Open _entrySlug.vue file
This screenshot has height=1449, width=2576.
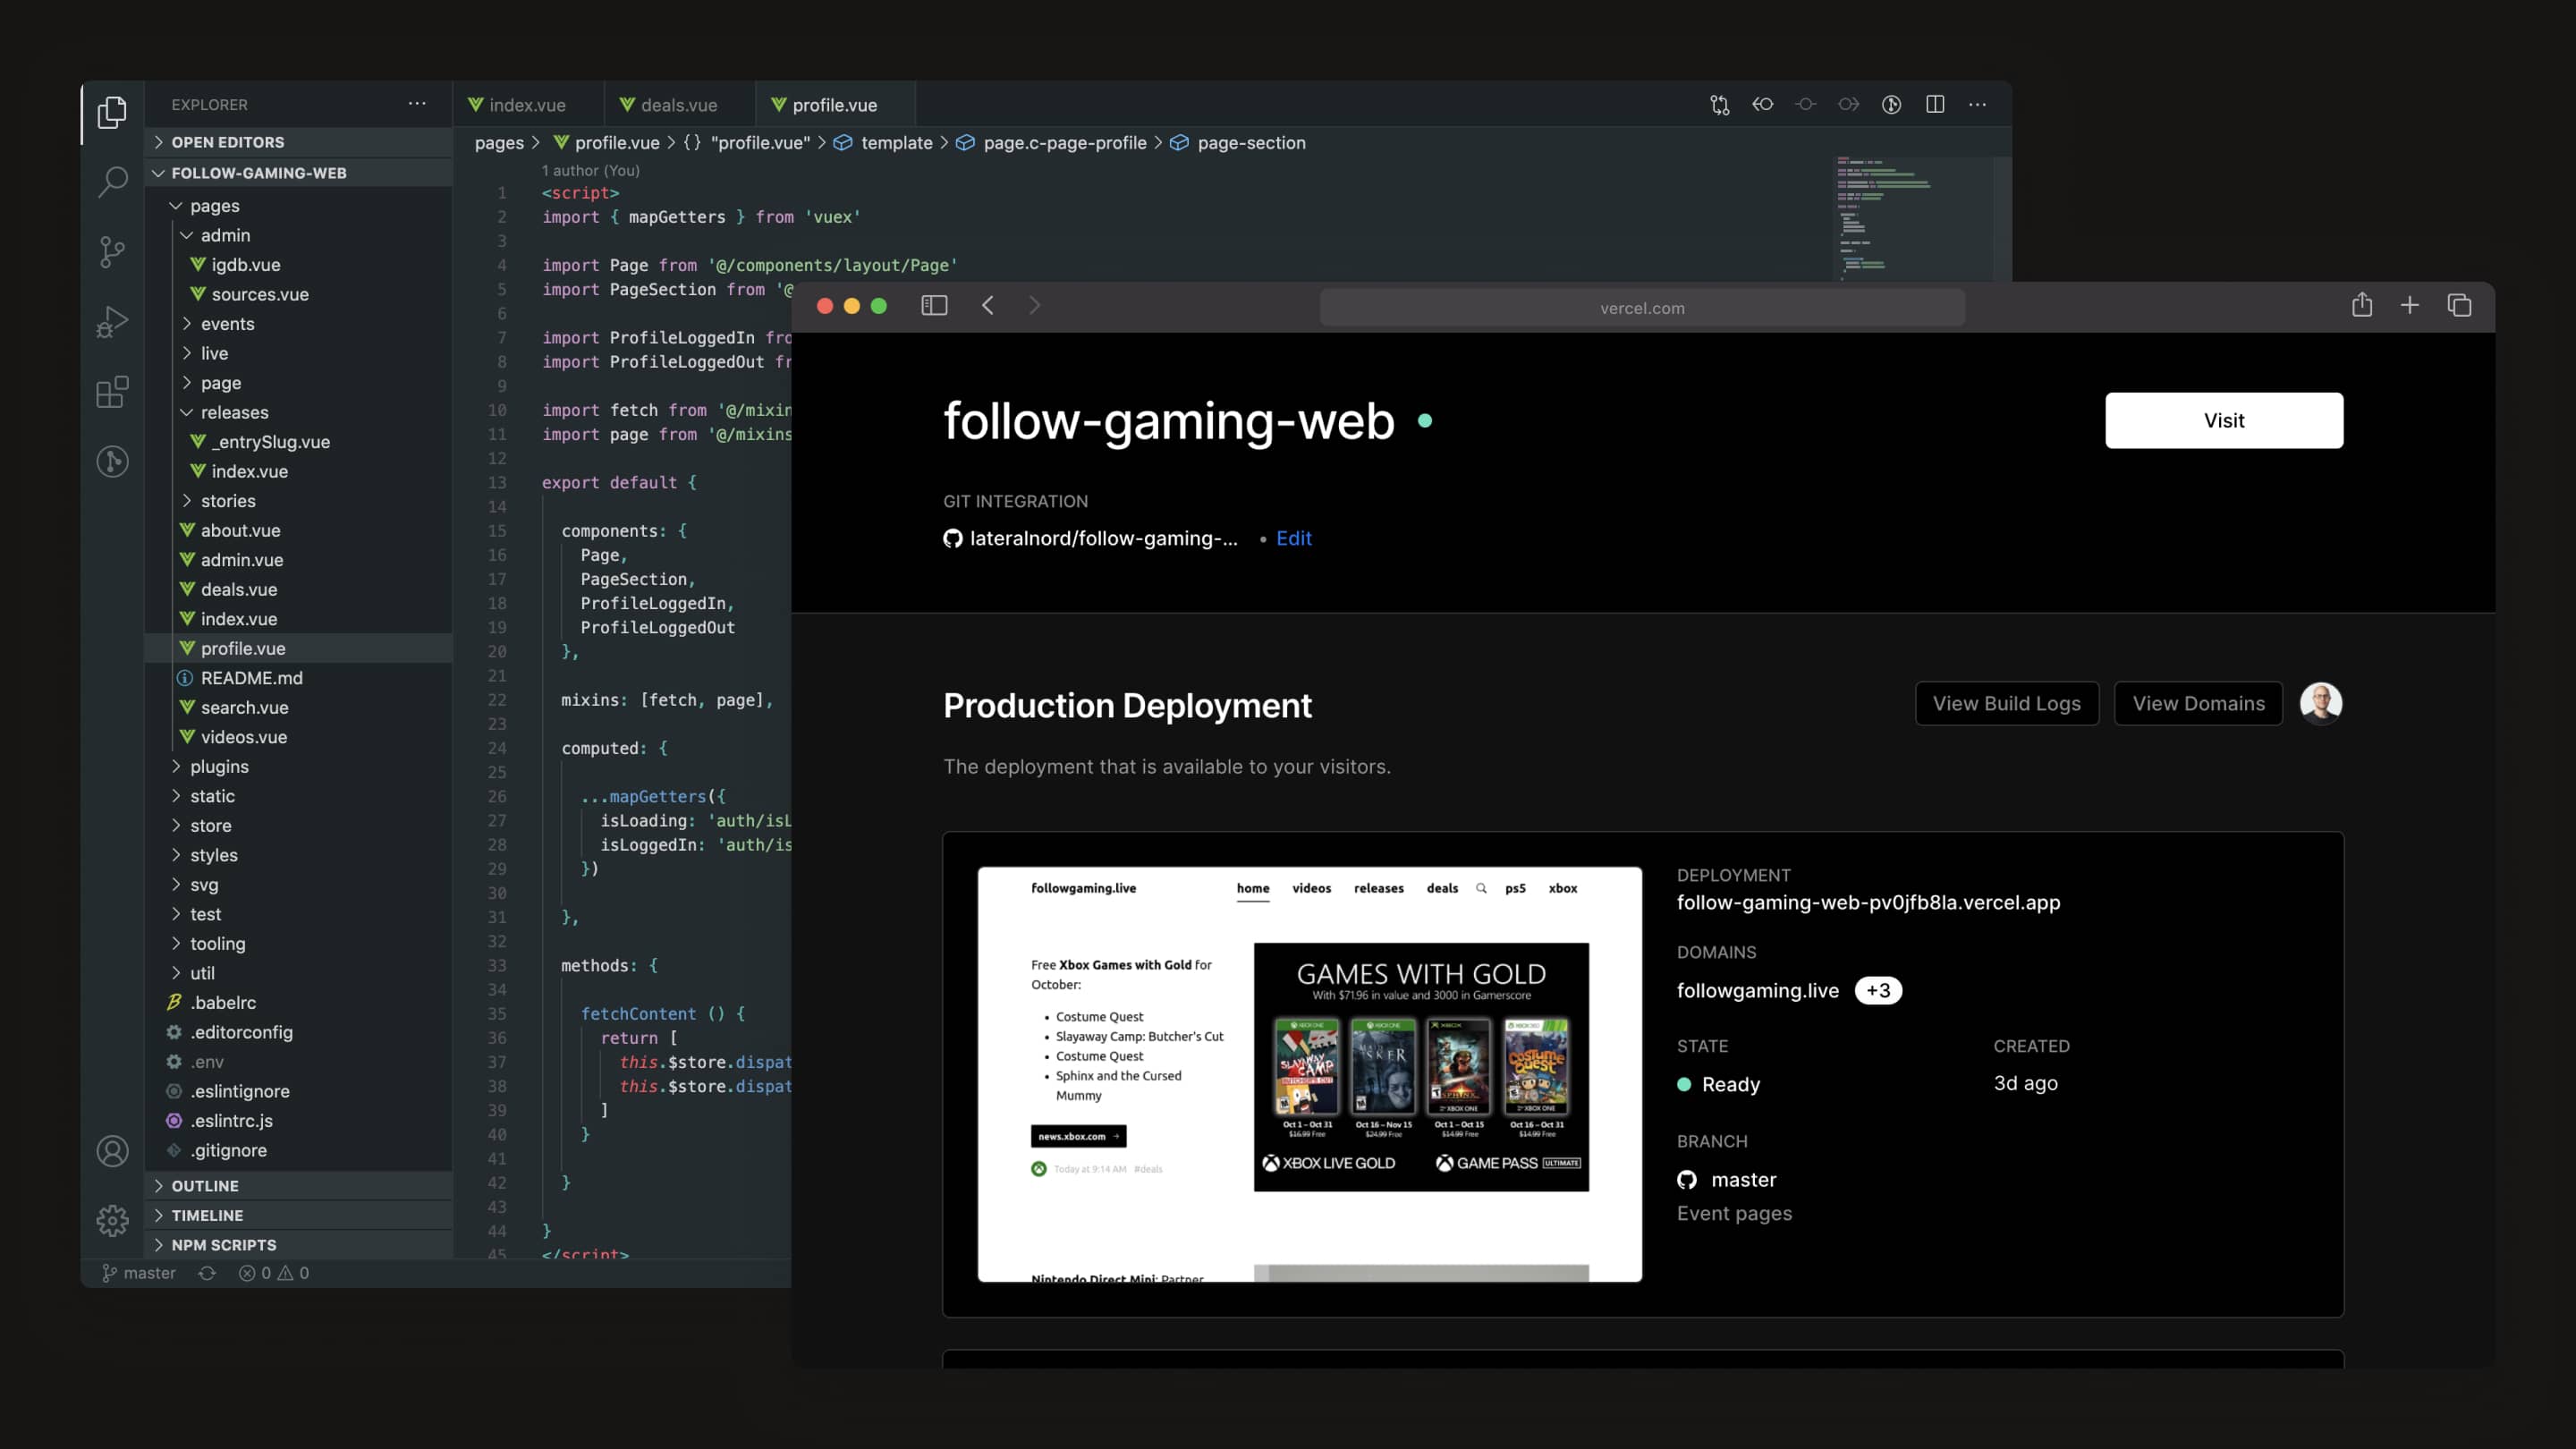pyautogui.click(x=300, y=441)
